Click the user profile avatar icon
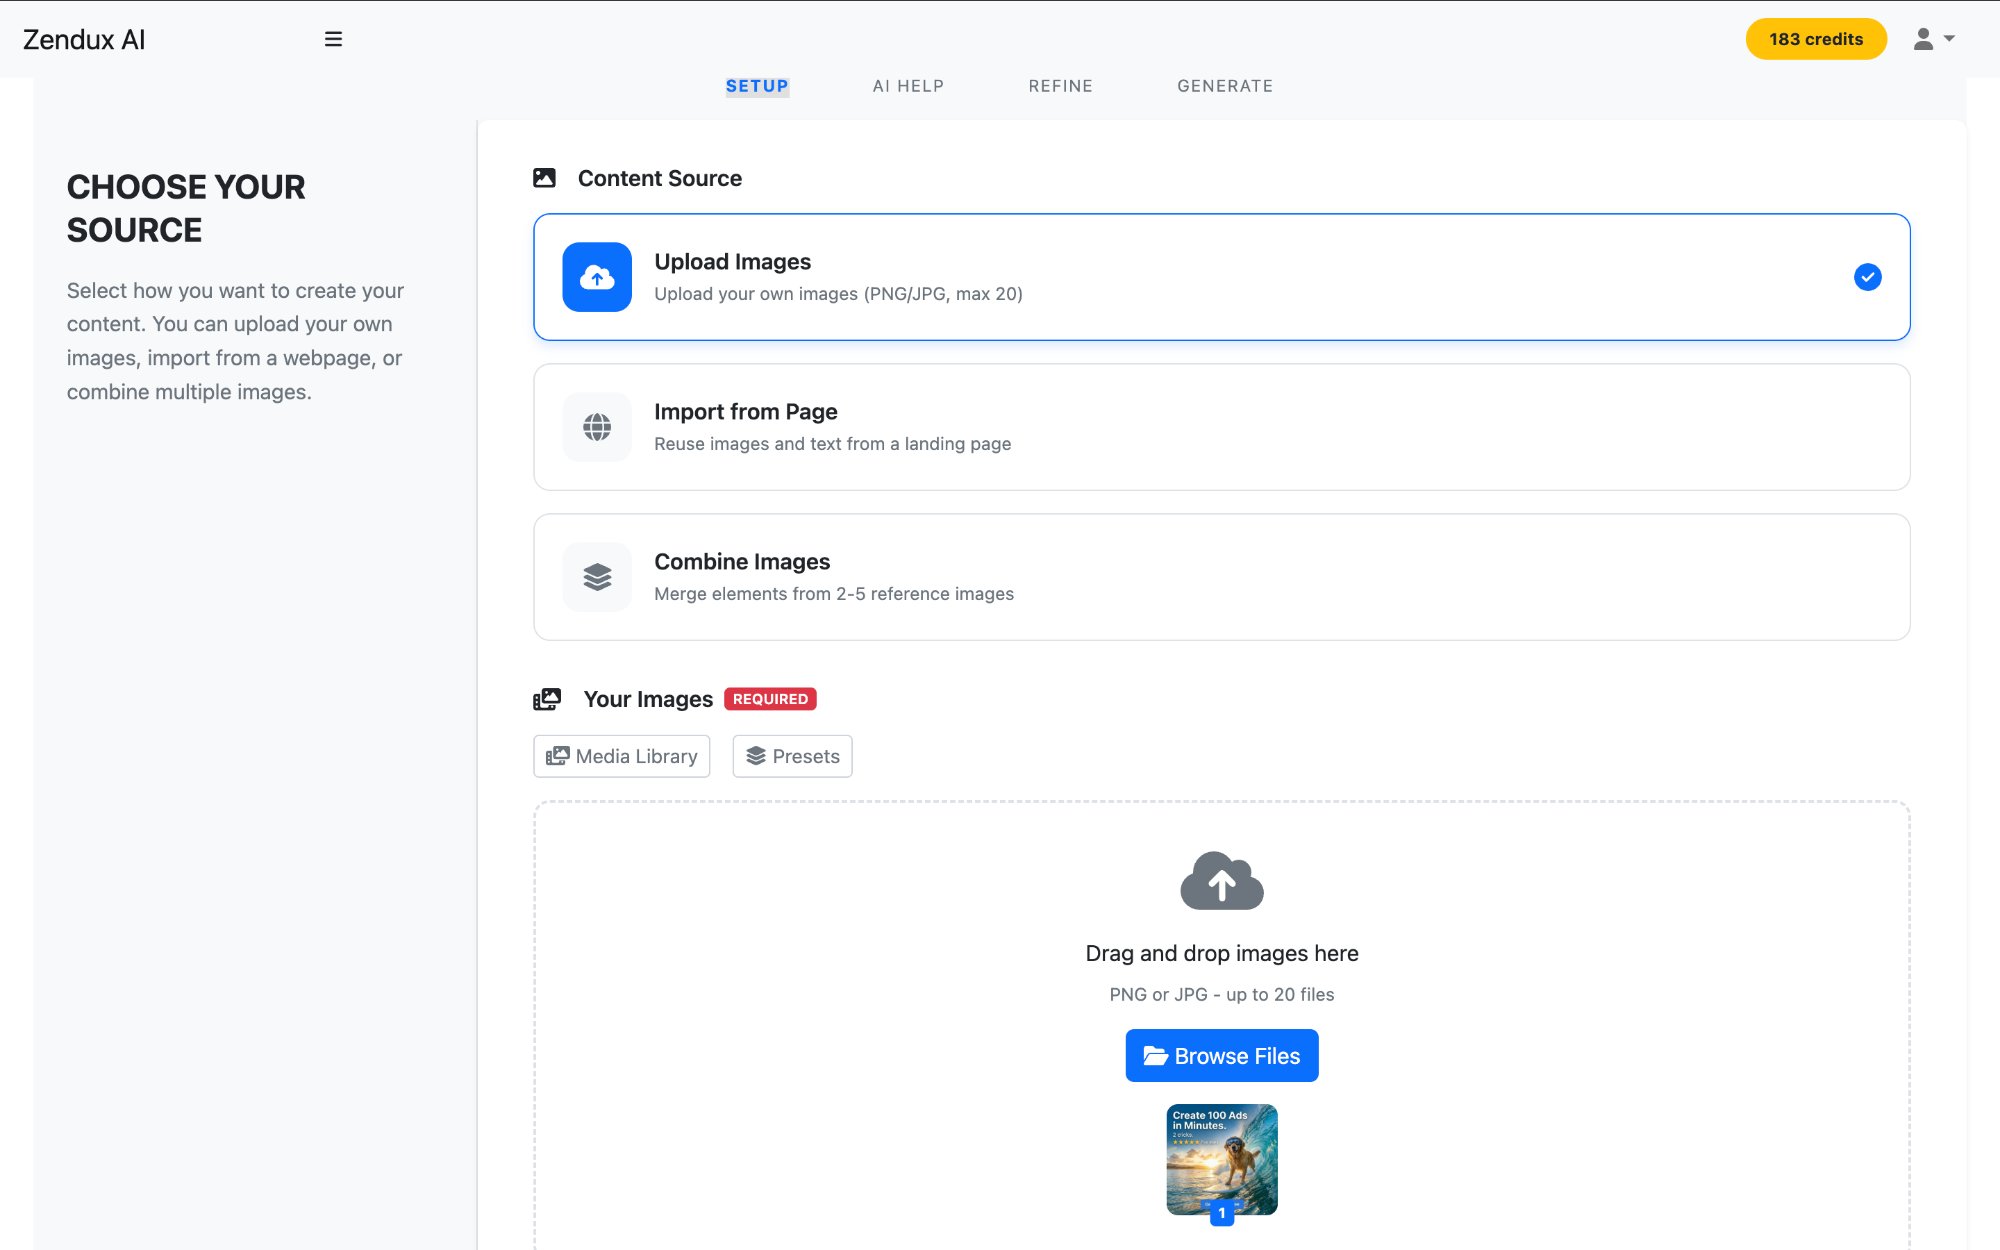Screen dimensions: 2000x1250 coord(1921,39)
